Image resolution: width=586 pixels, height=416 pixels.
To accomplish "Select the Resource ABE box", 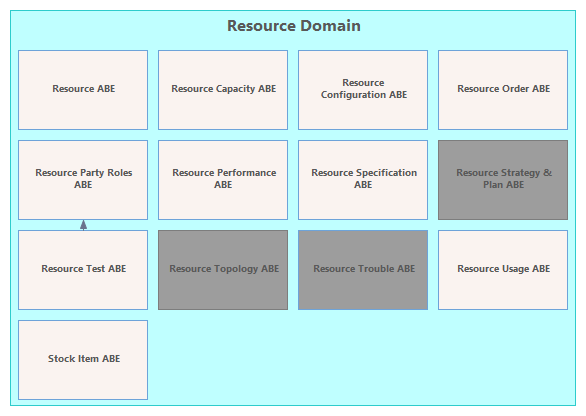I will (x=83, y=90).
